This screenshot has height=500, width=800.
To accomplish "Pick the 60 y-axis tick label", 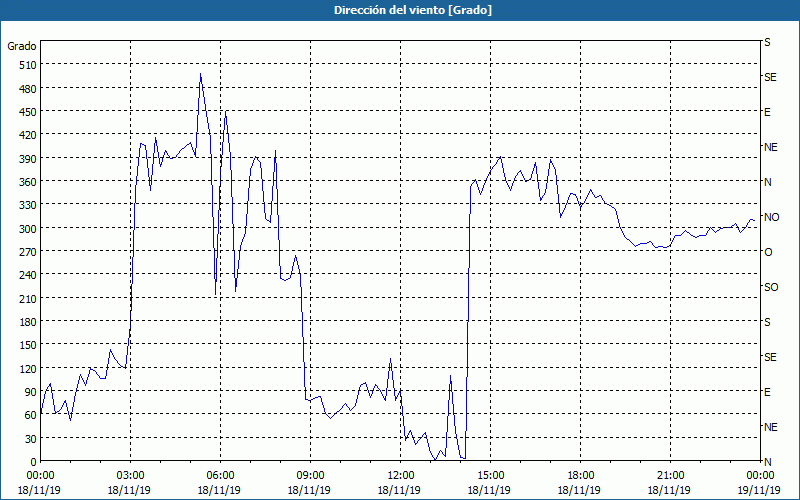I will point(31,415).
